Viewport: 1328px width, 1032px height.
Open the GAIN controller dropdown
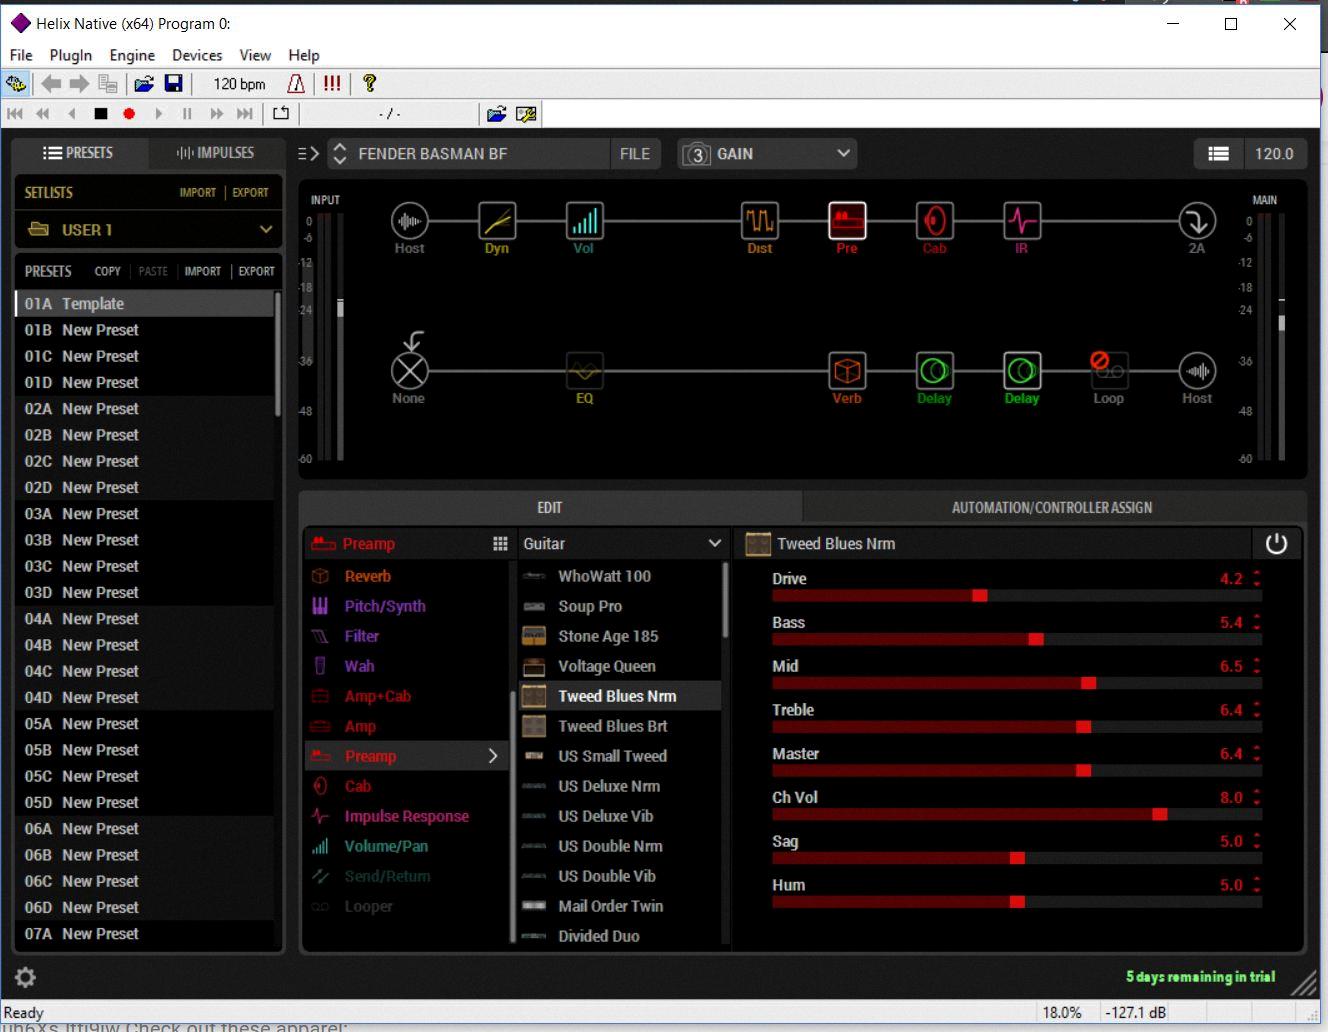766,153
